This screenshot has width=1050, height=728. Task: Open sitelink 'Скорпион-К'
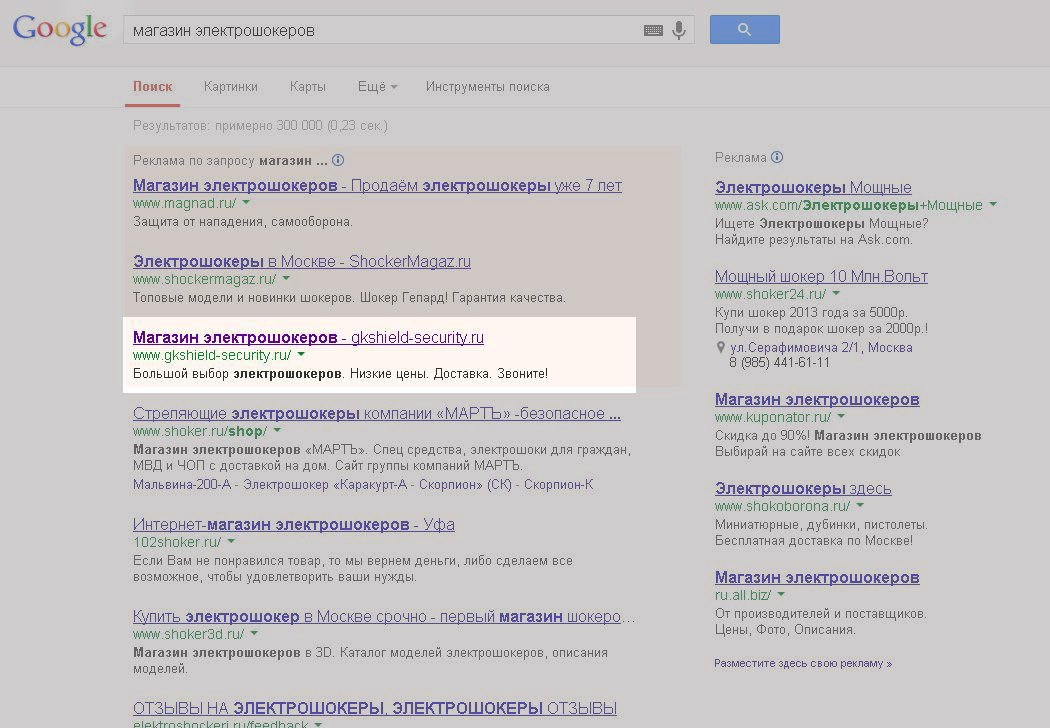coord(558,484)
